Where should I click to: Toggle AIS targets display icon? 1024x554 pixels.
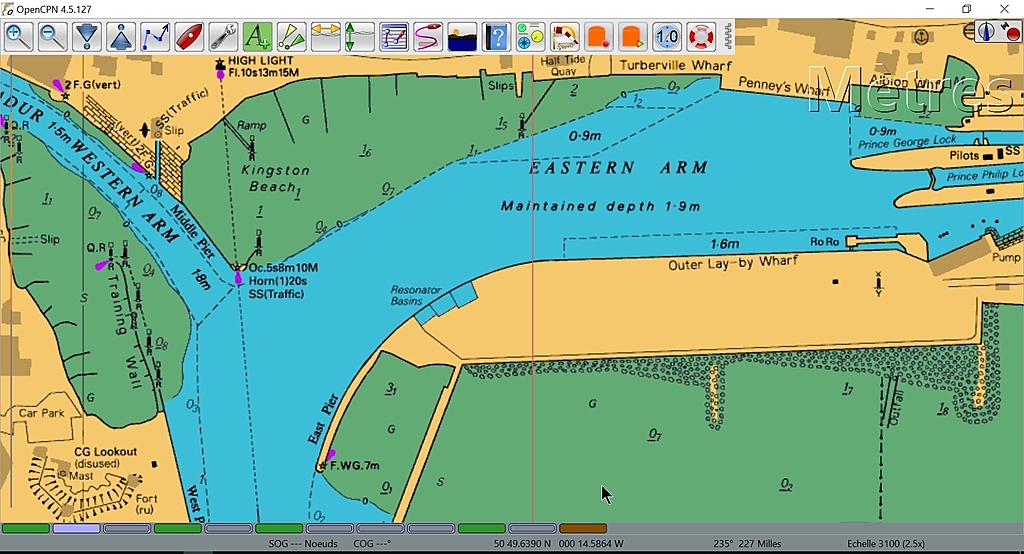(291, 37)
